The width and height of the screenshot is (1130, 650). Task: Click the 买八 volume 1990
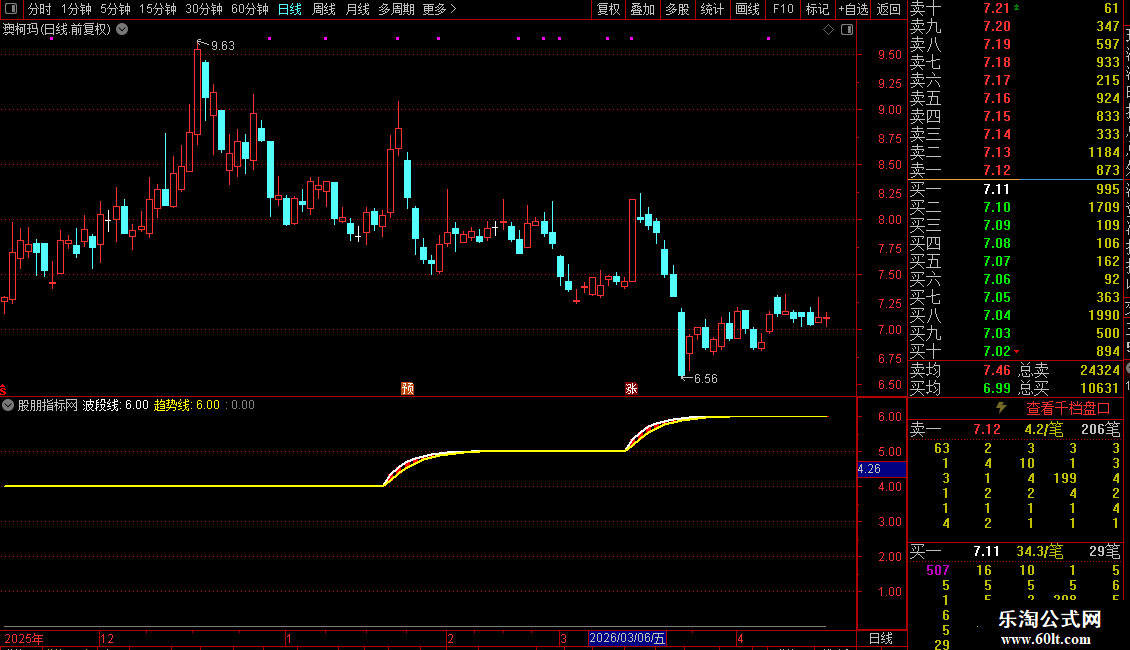tap(1104, 316)
